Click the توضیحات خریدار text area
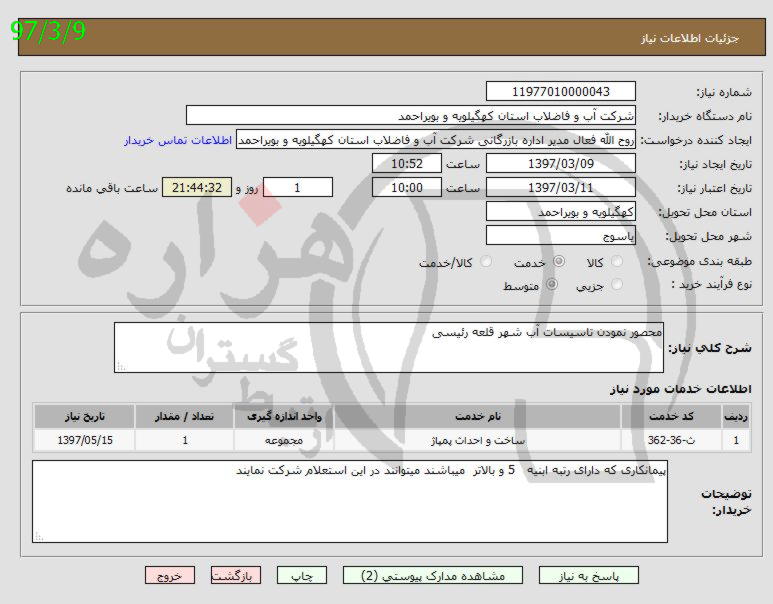The height and width of the screenshot is (604, 773). pyautogui.click(x=350, y=501)
